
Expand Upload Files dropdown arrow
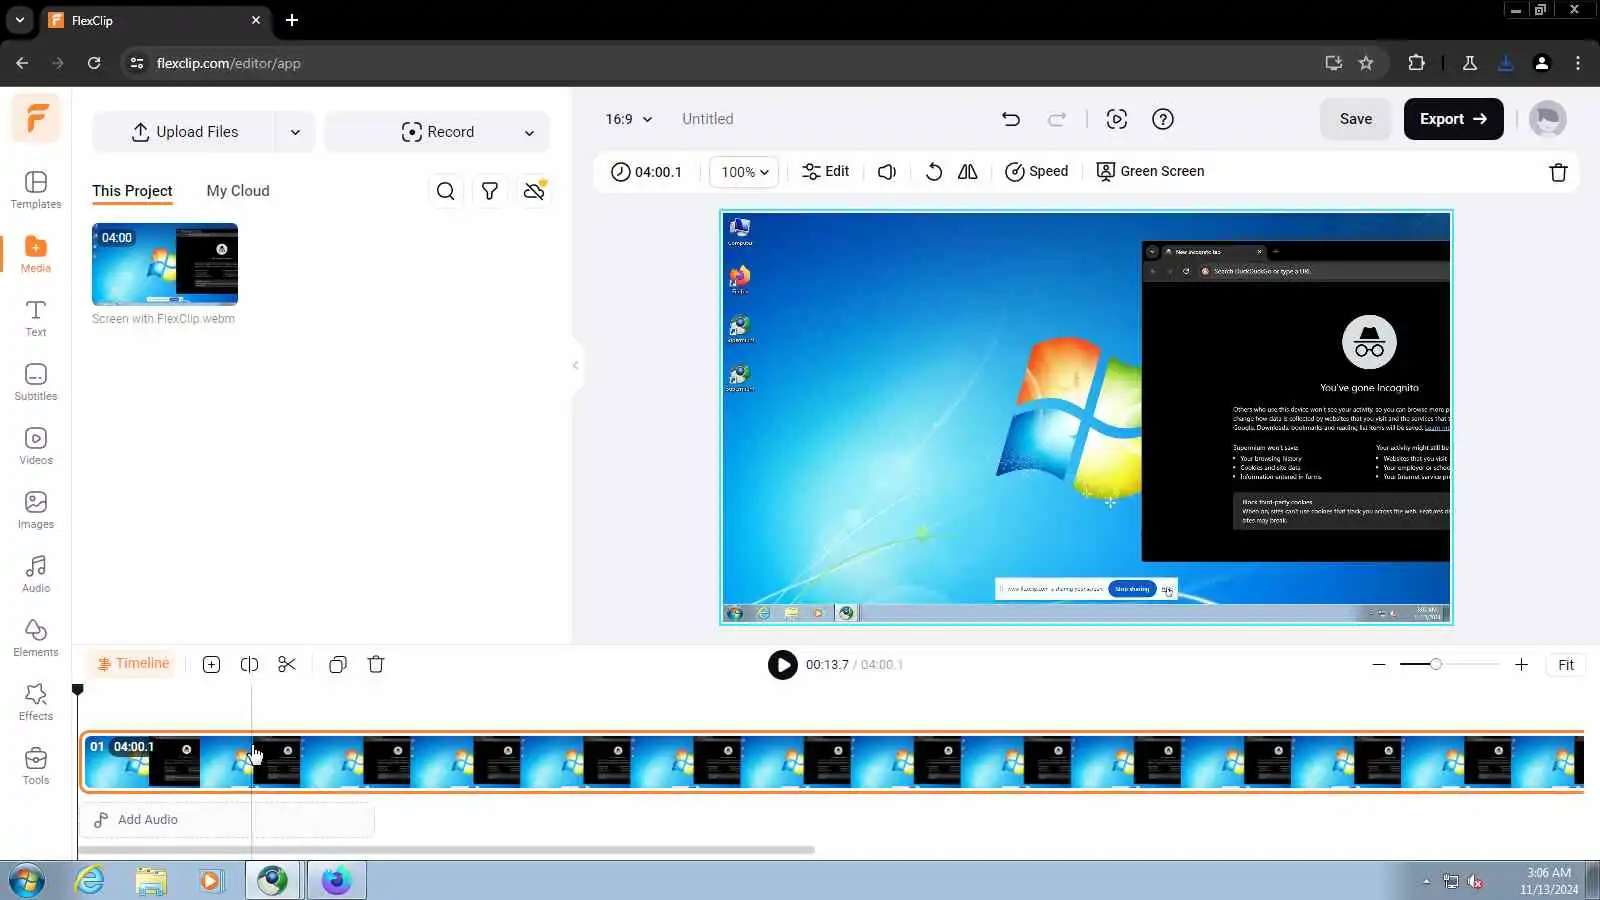(x=295, y=132)
